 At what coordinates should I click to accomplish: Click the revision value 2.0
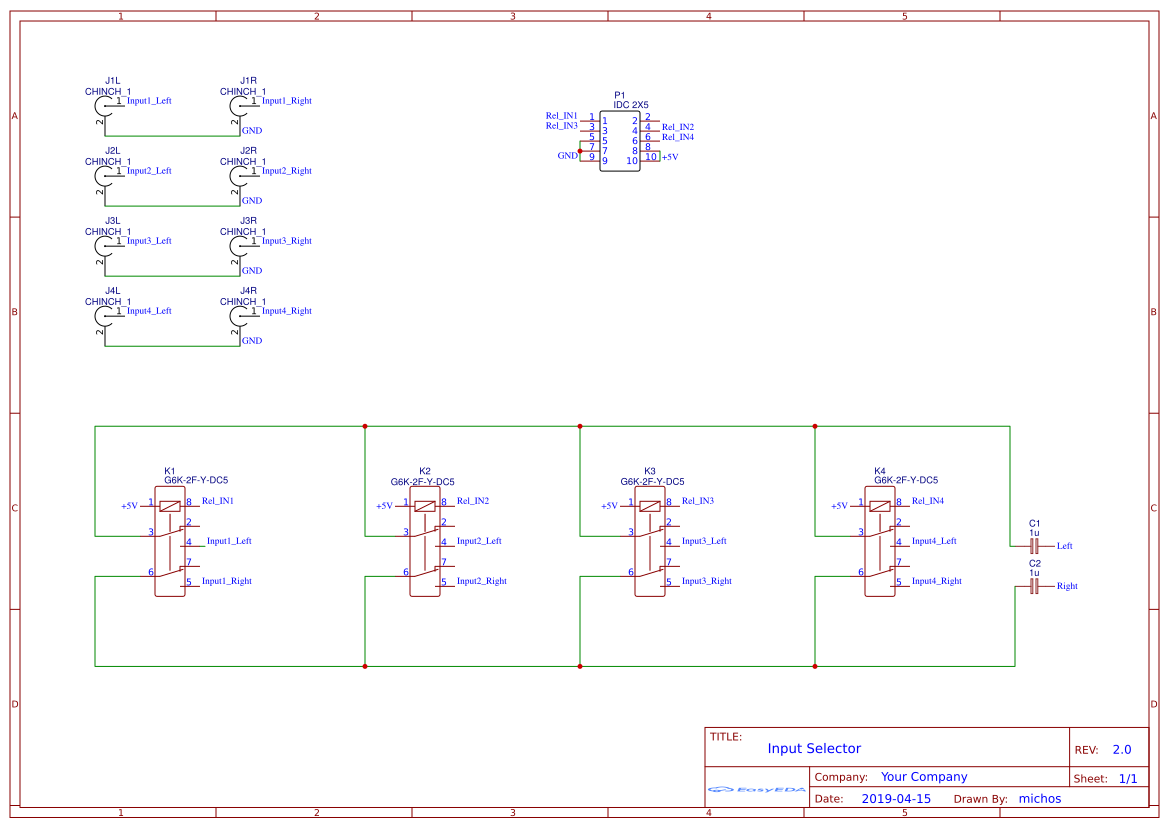click(x=1123, y=749)
